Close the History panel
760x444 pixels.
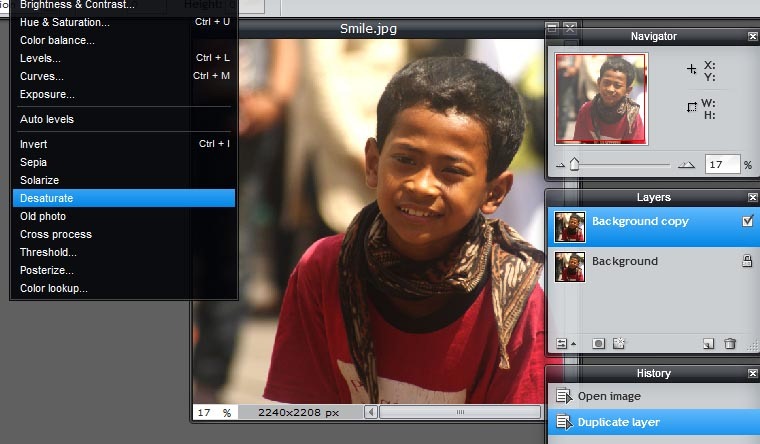752,373
